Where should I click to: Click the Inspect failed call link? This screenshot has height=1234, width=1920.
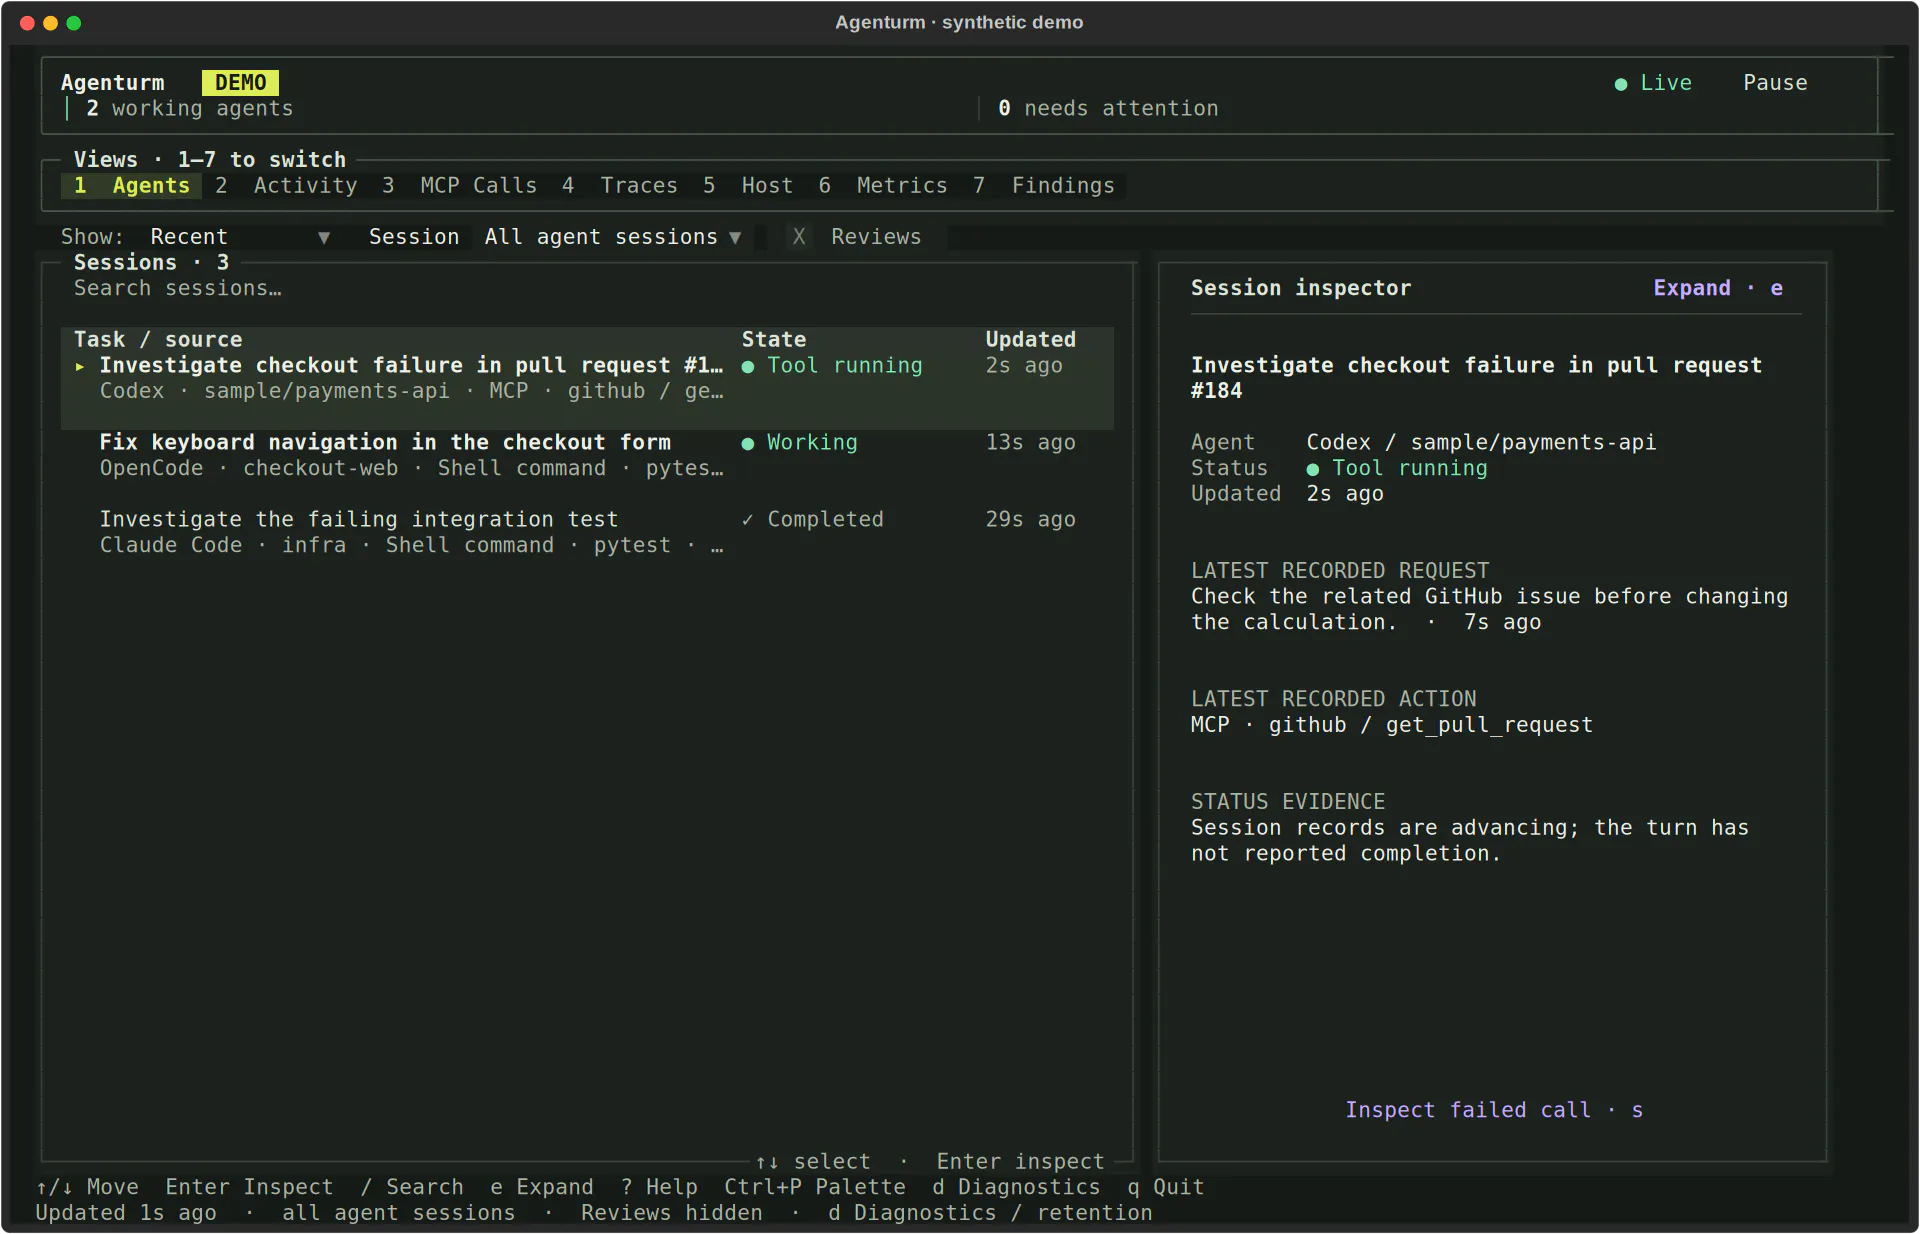(1494, 1110)
